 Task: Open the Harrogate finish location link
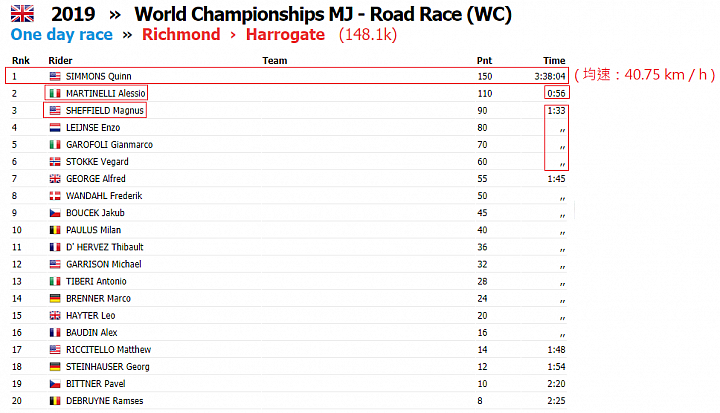click(283, 35)
